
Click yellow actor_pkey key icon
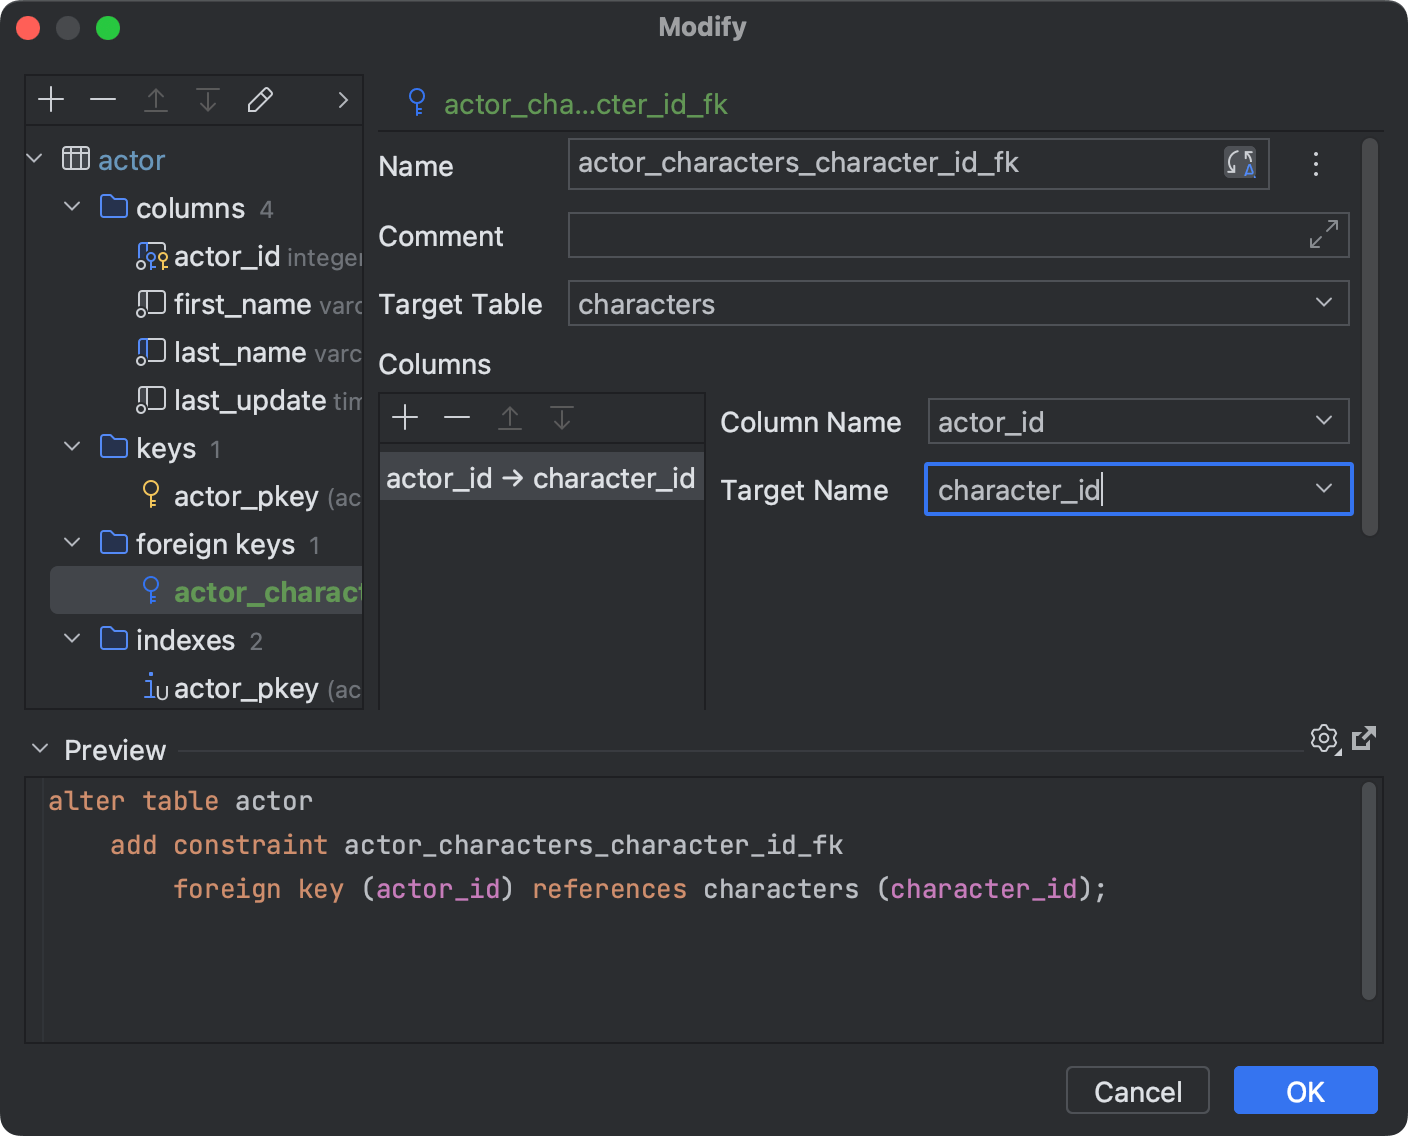[x=151, y=494]
